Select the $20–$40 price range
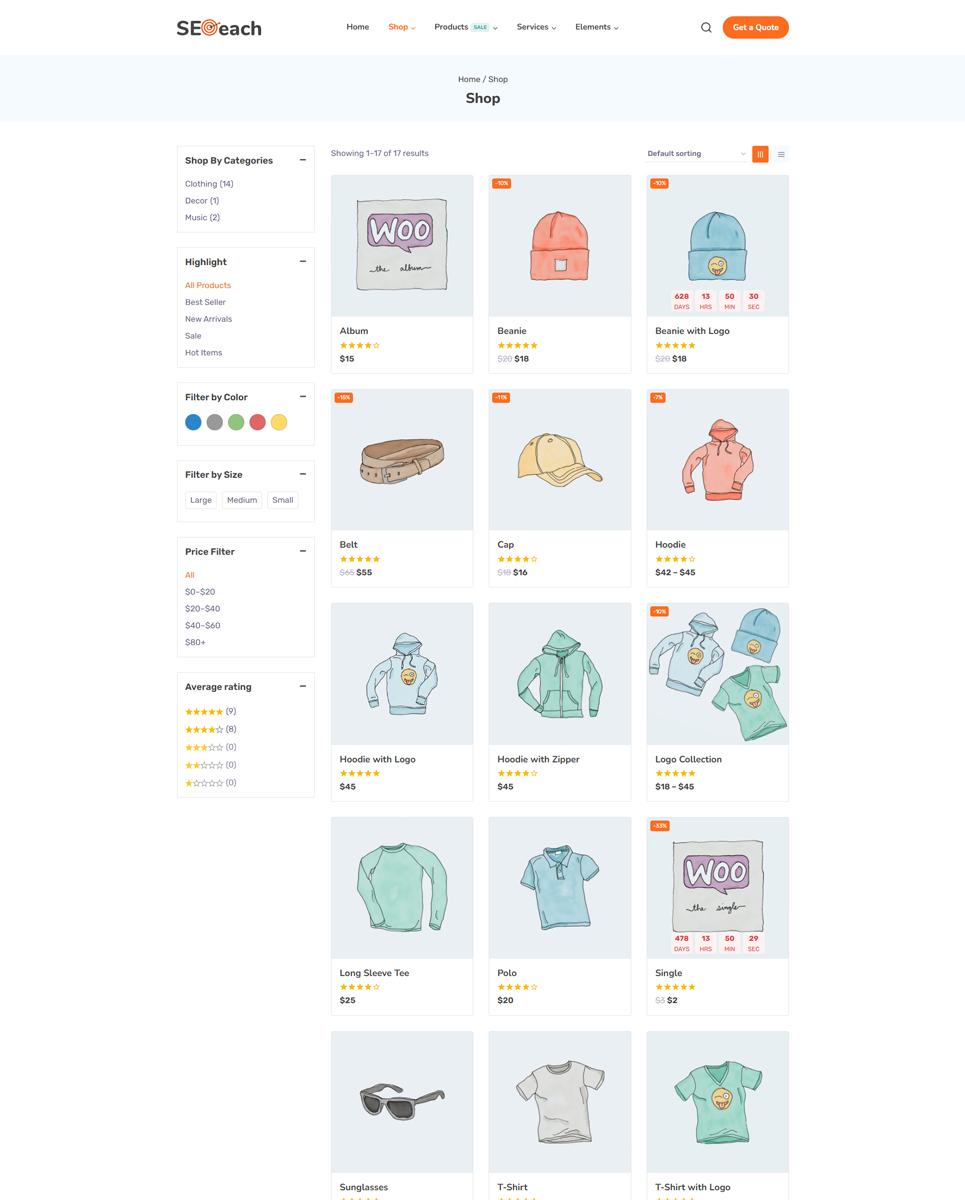The width and height of the screenshot is (965, 1200). tap(202, 609)
